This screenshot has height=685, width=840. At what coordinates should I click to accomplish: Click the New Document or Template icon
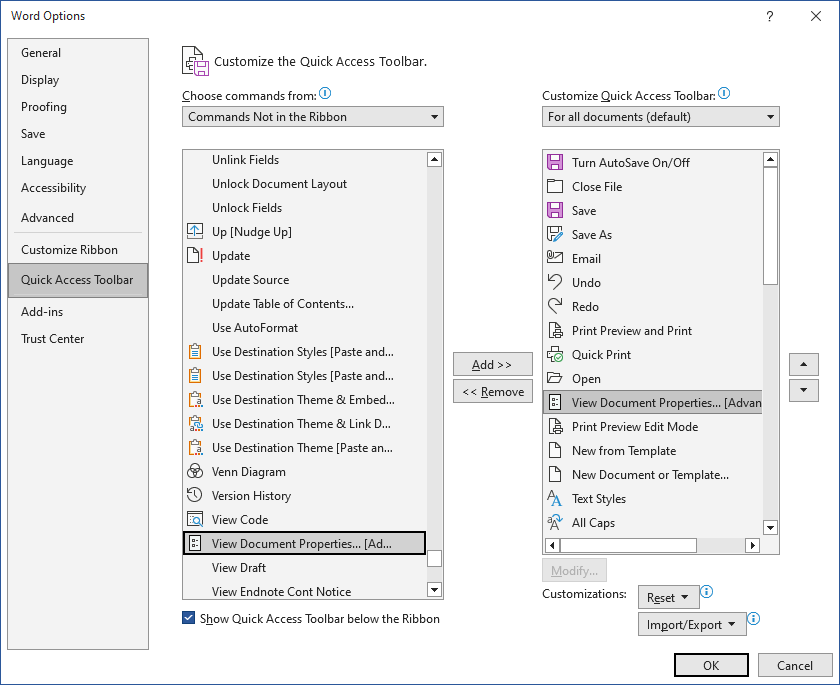tap(555, 475)
